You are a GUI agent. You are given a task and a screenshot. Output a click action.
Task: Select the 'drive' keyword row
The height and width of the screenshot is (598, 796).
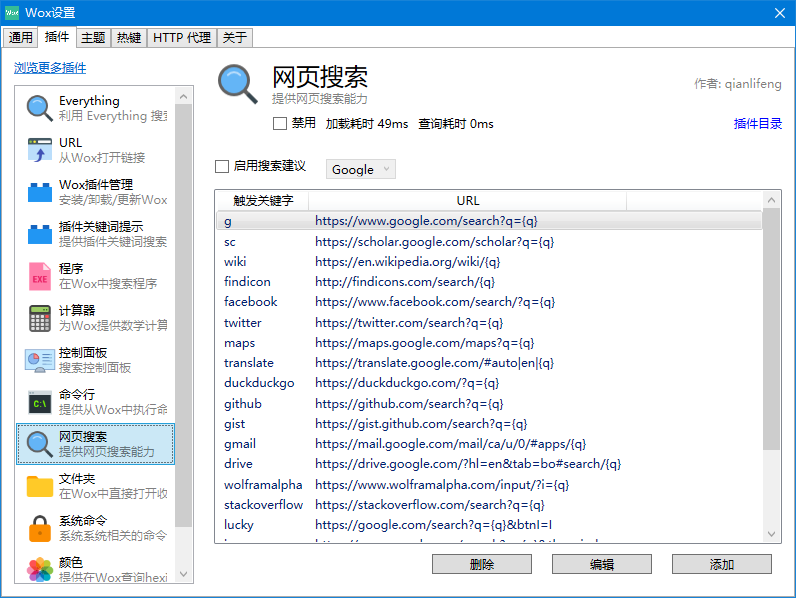click(x=489, y=464)
